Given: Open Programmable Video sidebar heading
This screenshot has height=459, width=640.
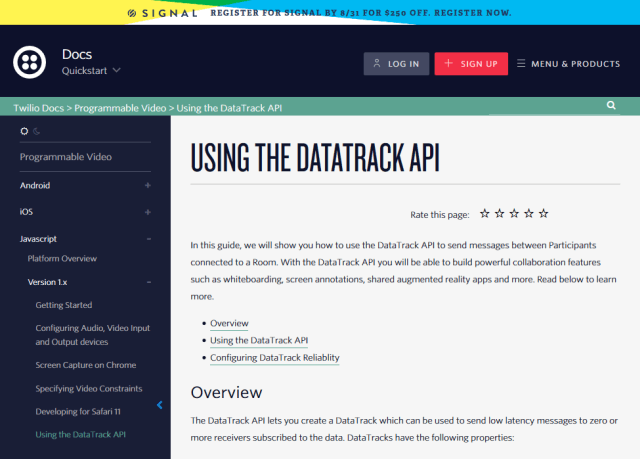Looking at the screenshot, I should (66, 157).
